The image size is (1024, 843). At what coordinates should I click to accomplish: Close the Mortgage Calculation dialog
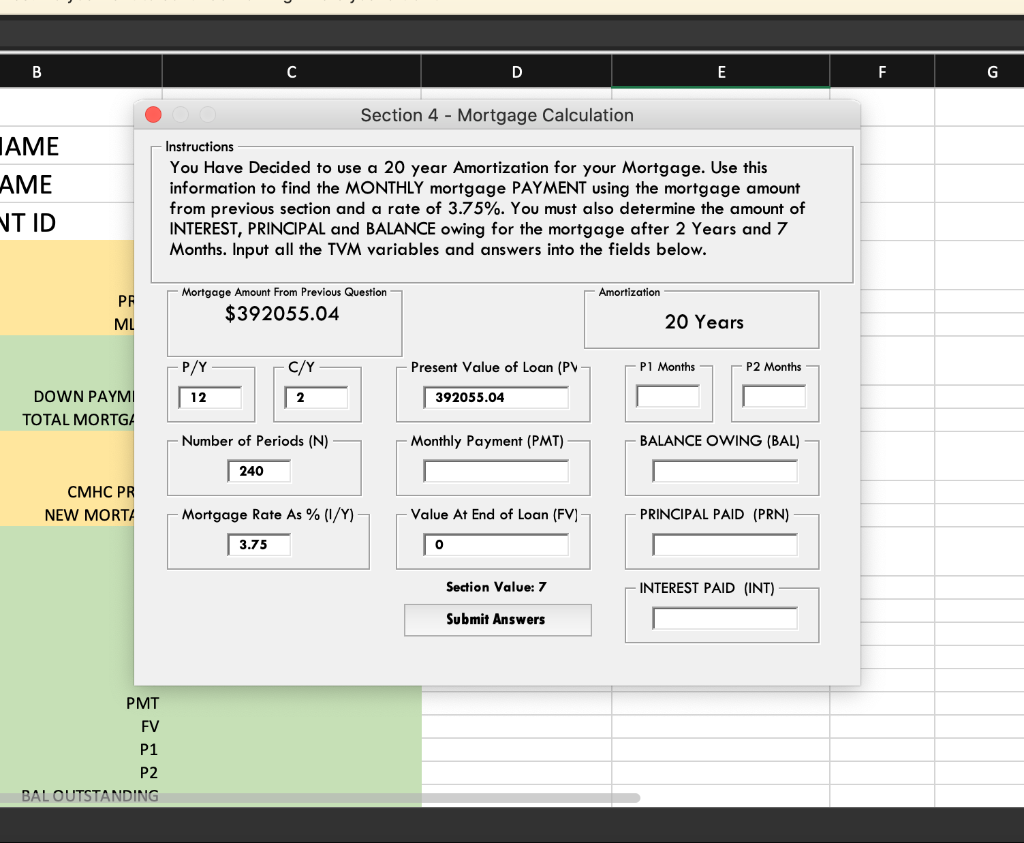(x=153, y=115)
